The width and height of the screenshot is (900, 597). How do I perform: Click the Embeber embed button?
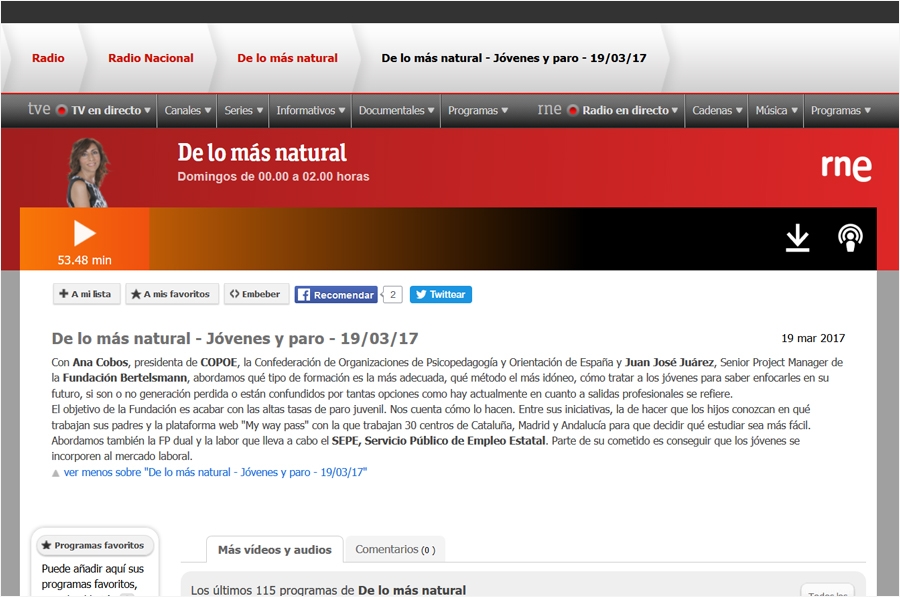point(256,294)
